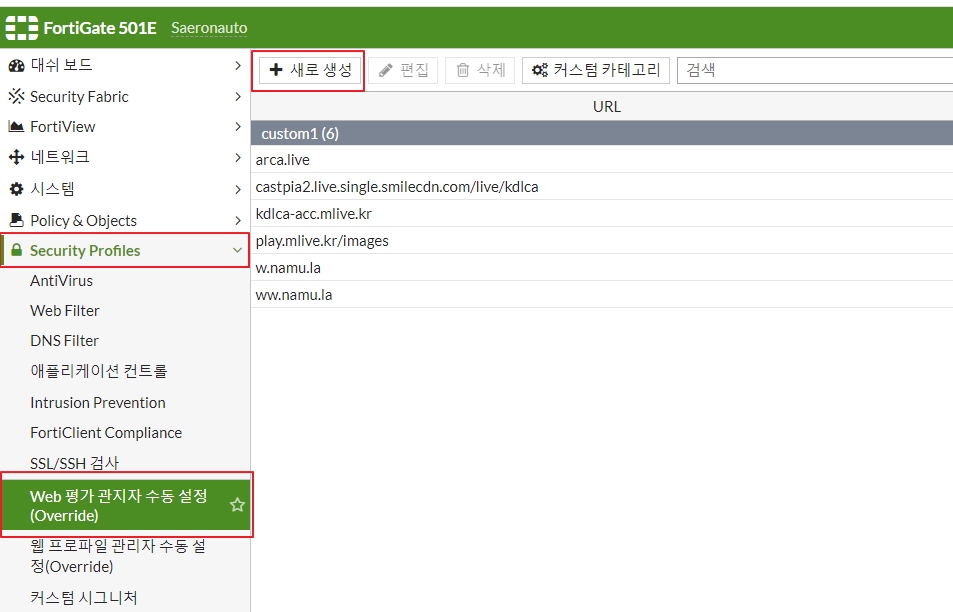Click the gears icon on 커스텀 카테고리

point(540,70)
